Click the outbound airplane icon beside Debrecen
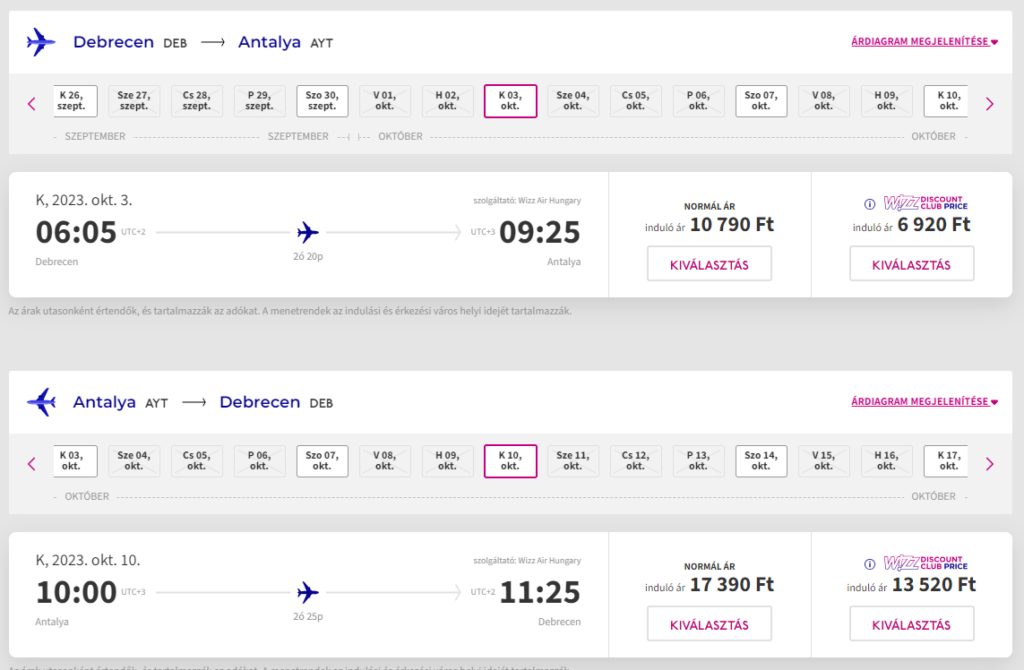Image resolution: width=1024 pixels, height=670 pixels. pos(41,42)
